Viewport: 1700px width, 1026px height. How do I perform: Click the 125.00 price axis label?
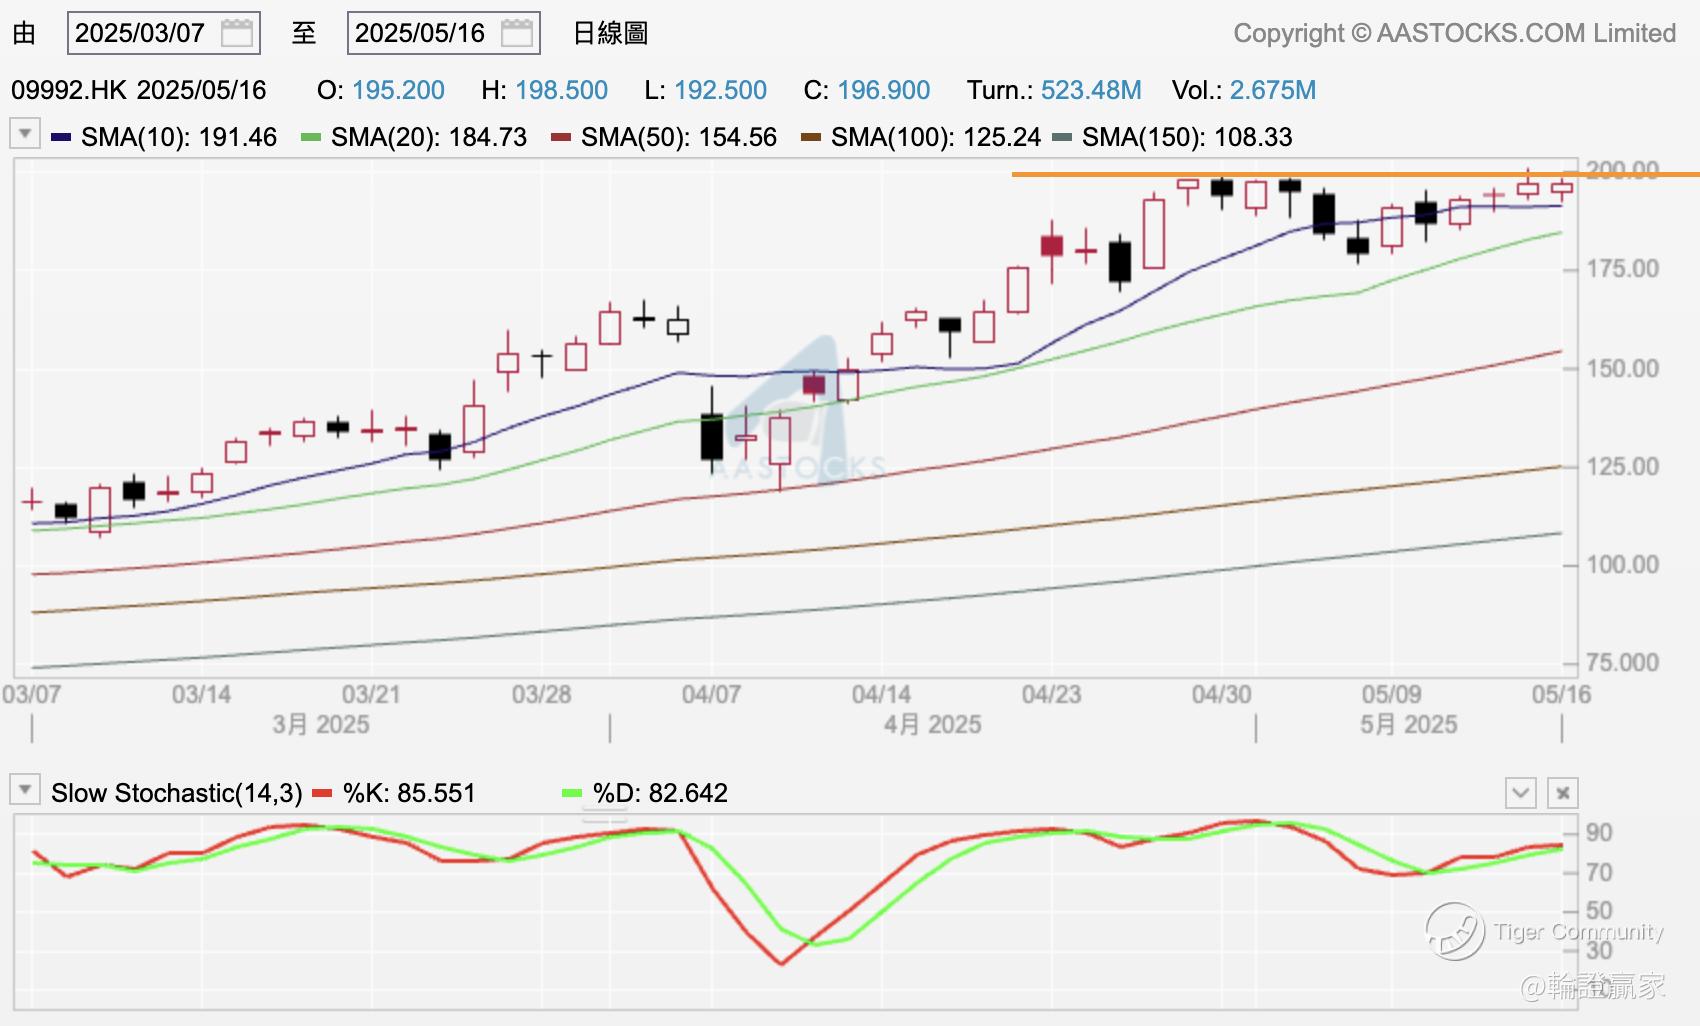(1623, 467)
